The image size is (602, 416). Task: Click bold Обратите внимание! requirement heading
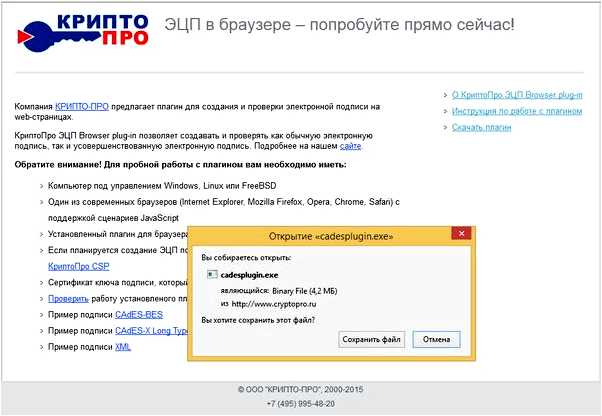180,165
